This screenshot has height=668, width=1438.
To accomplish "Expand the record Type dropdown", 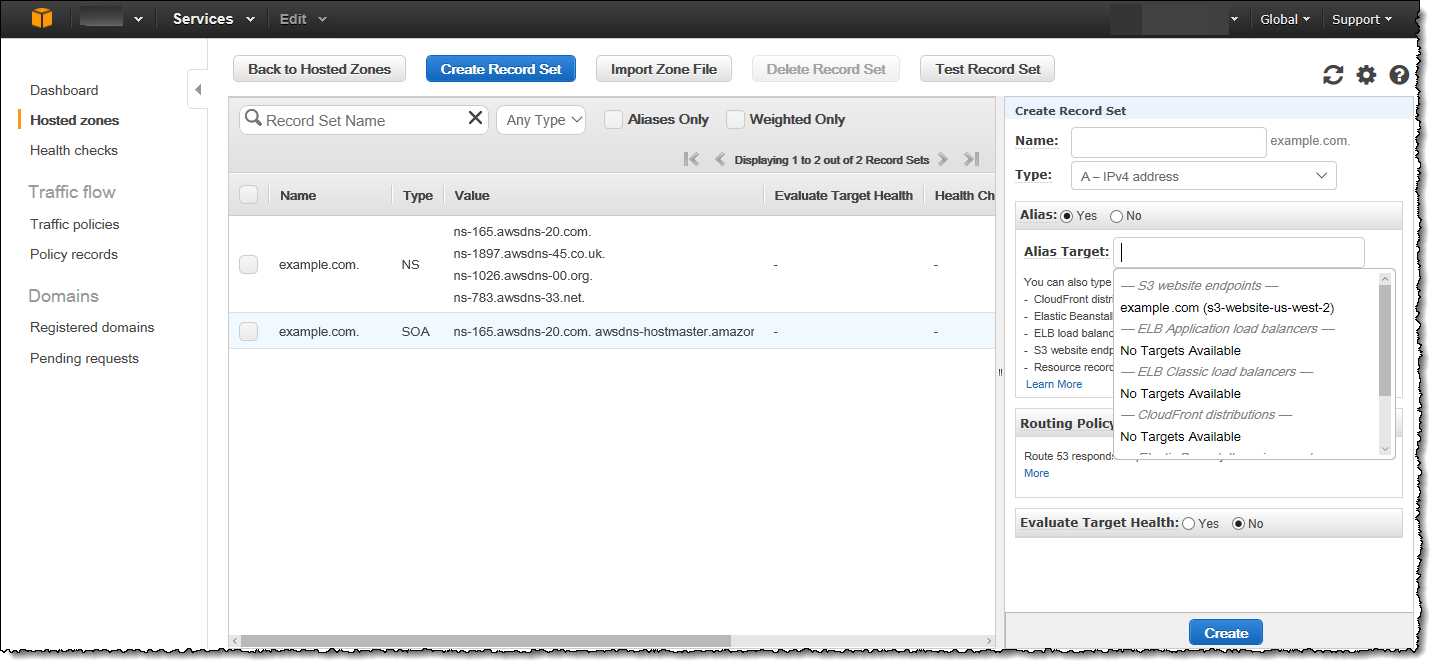I will point(1203,176).
